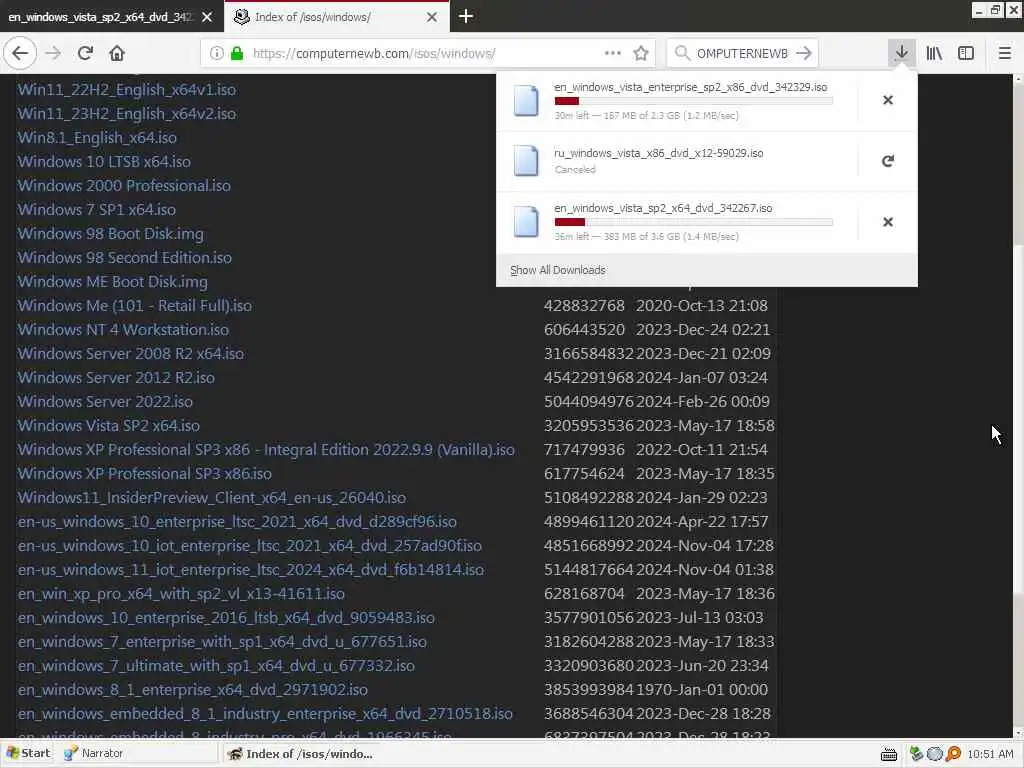Focus the search box with OMPUTERNEWB text

pyautogui.click(x=743, y=54)
